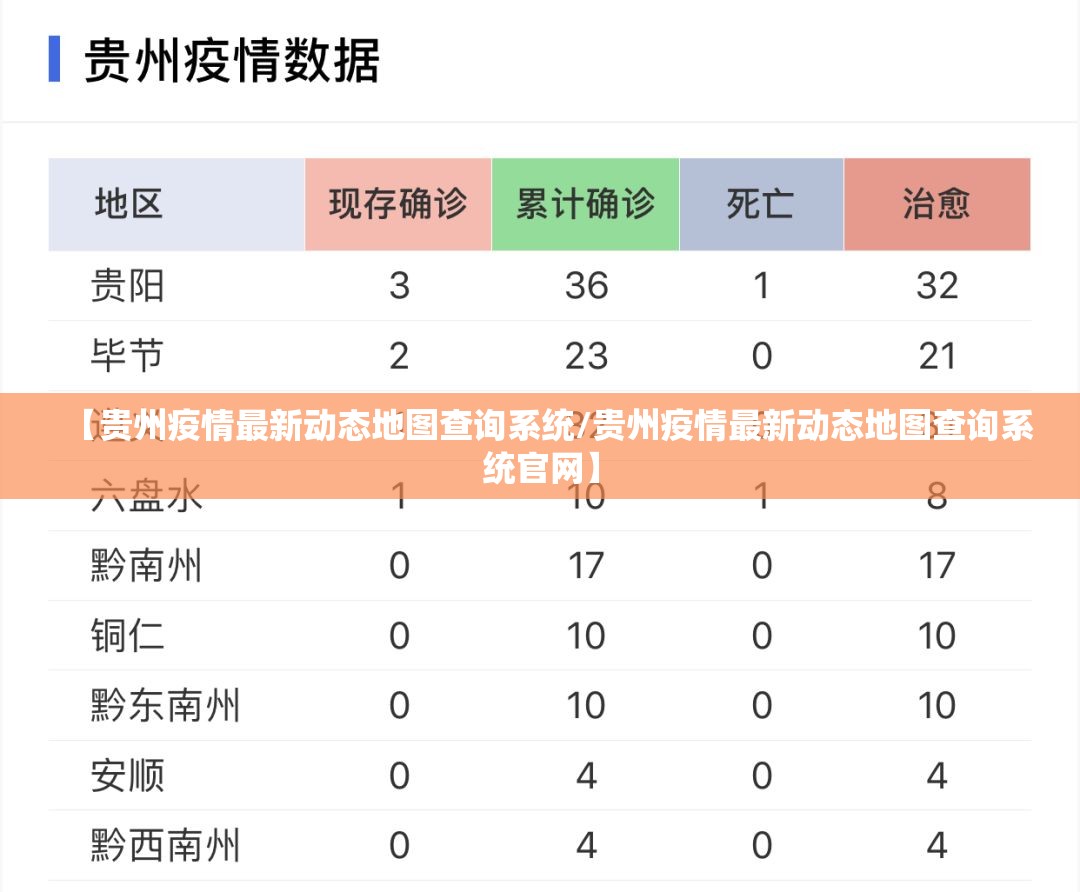Click the 黔西南州 region name
This screenshot has height=892, width=1080.
[165, 846]
